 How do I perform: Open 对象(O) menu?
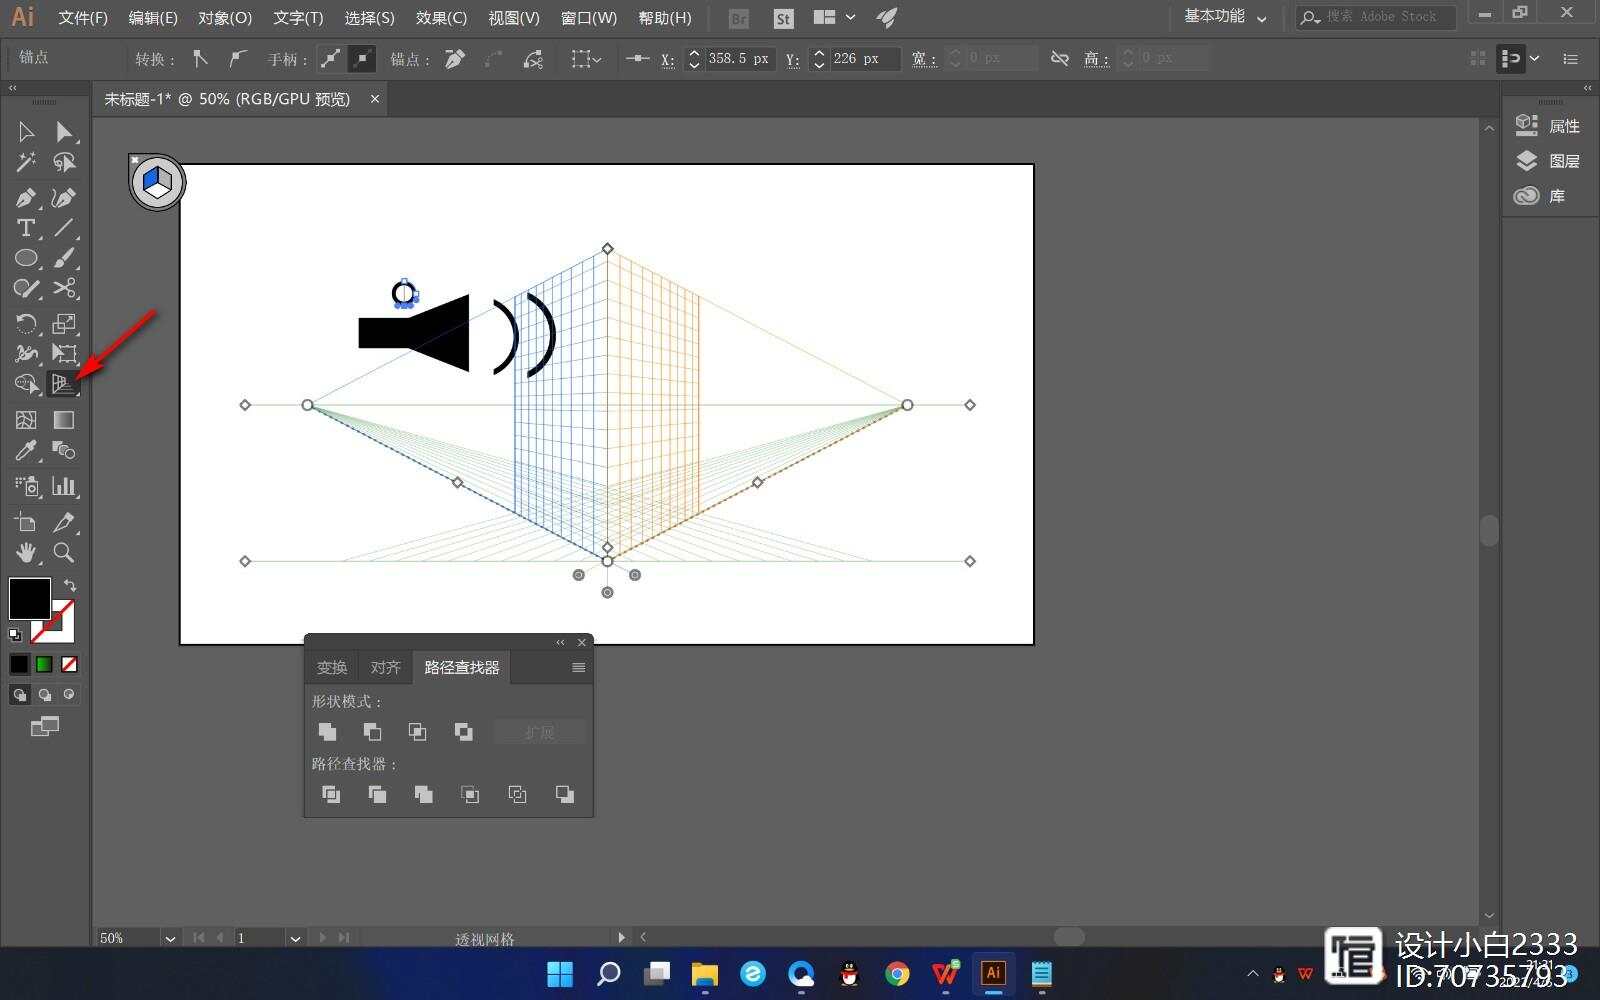click(225, 18)
